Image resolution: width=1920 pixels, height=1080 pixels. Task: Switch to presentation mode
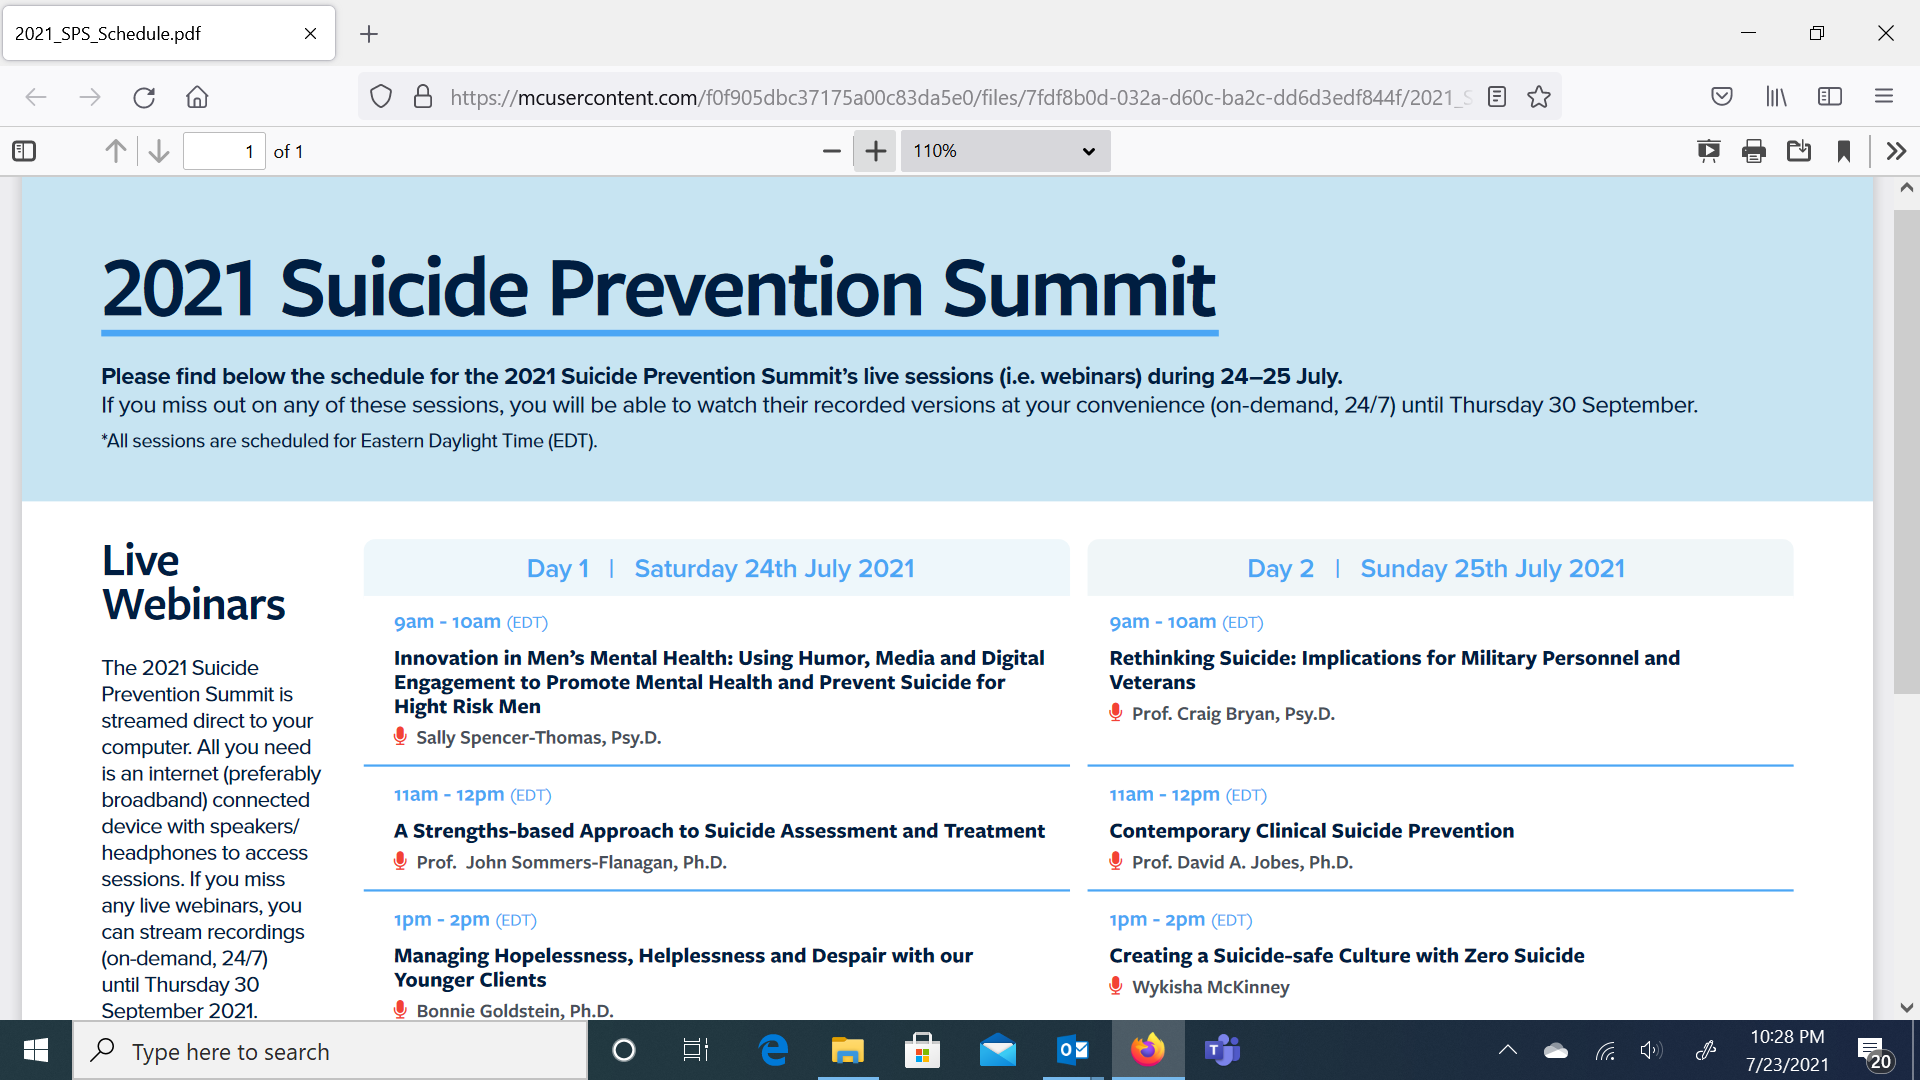(x=1708, y=151)
